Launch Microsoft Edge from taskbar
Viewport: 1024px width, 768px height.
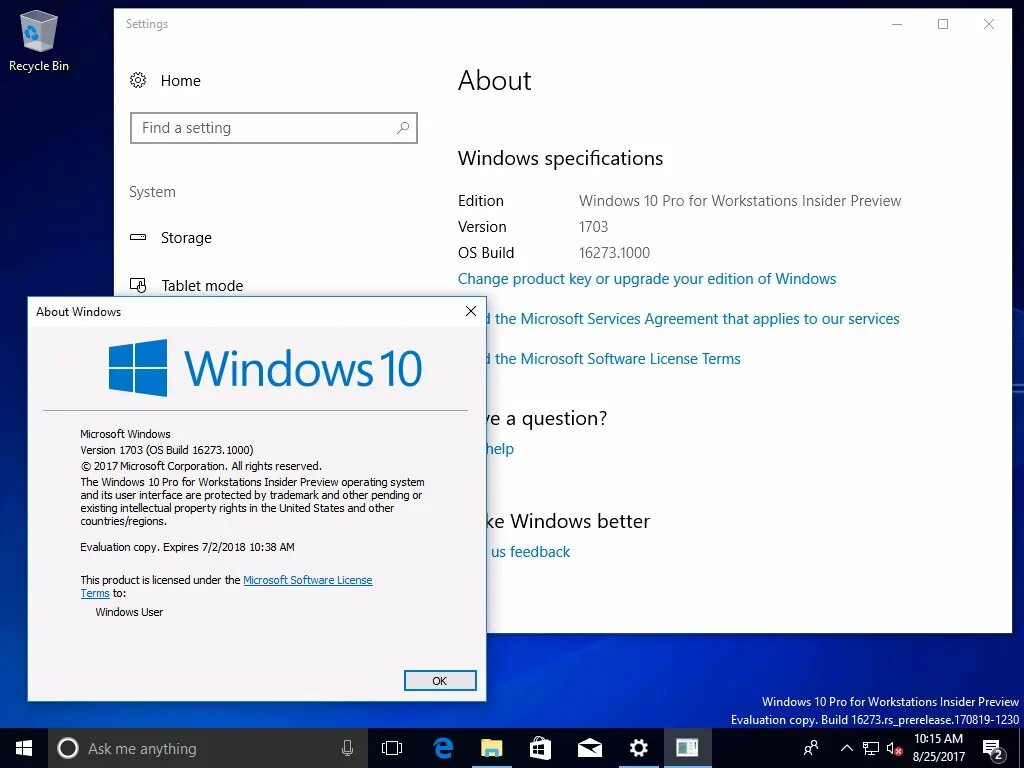coord(443,748)
